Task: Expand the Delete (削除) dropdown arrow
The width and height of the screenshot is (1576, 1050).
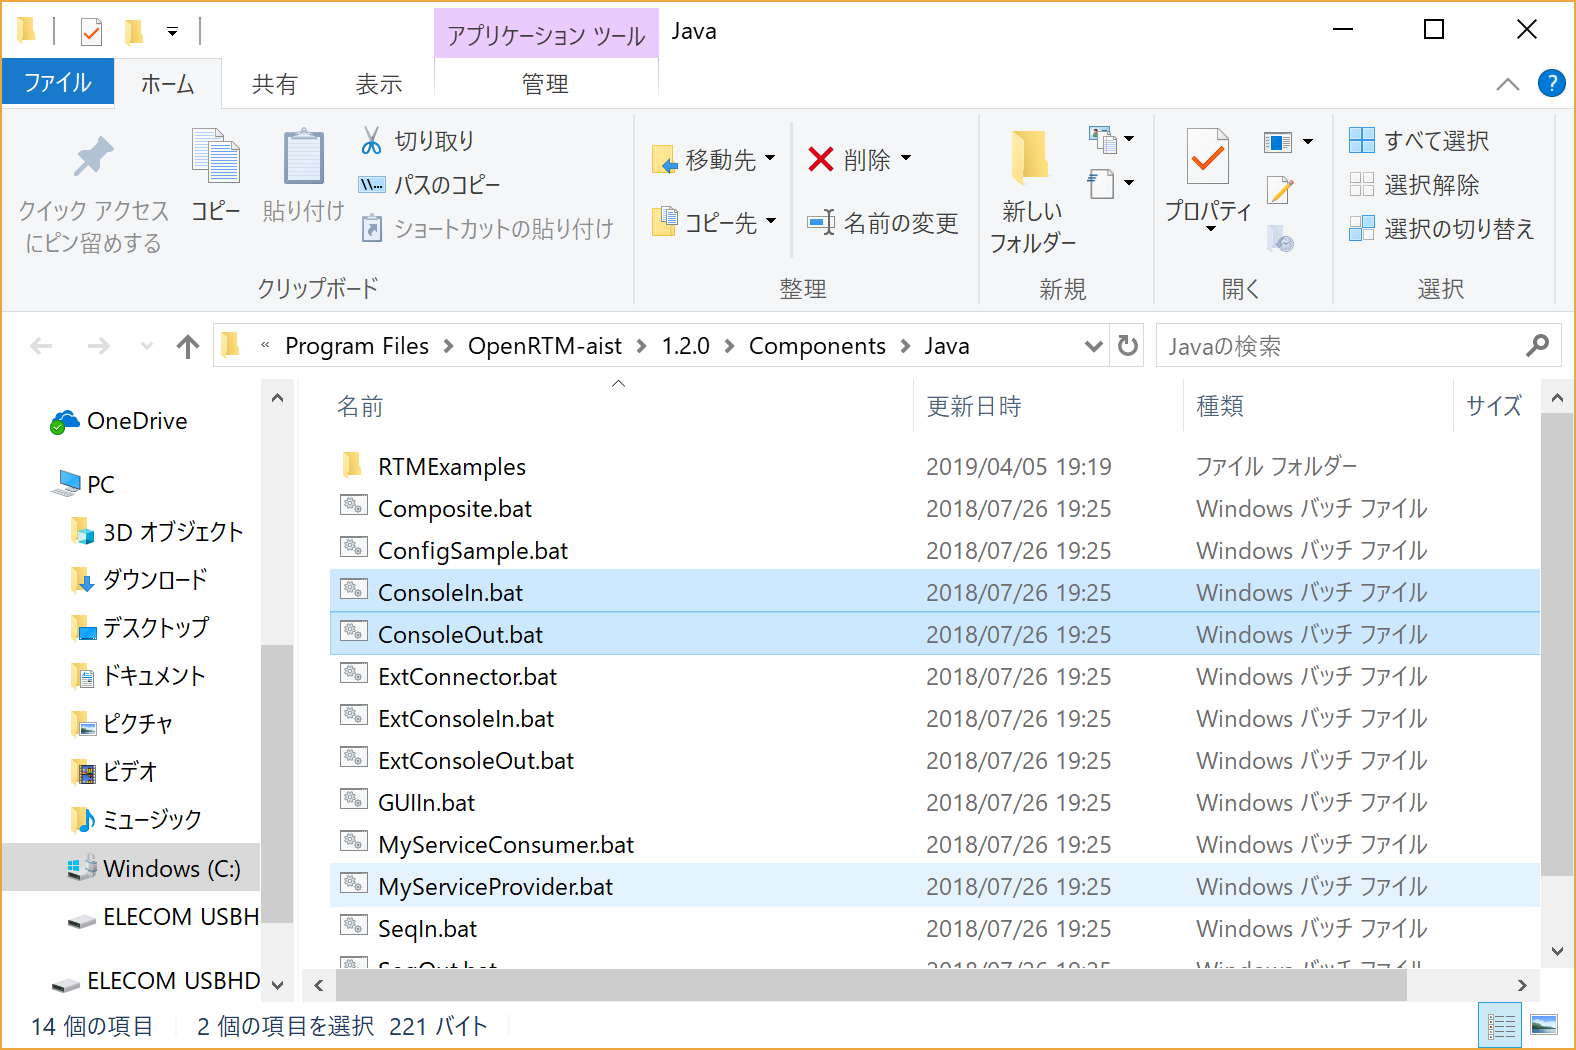Action: pos(906,158)
